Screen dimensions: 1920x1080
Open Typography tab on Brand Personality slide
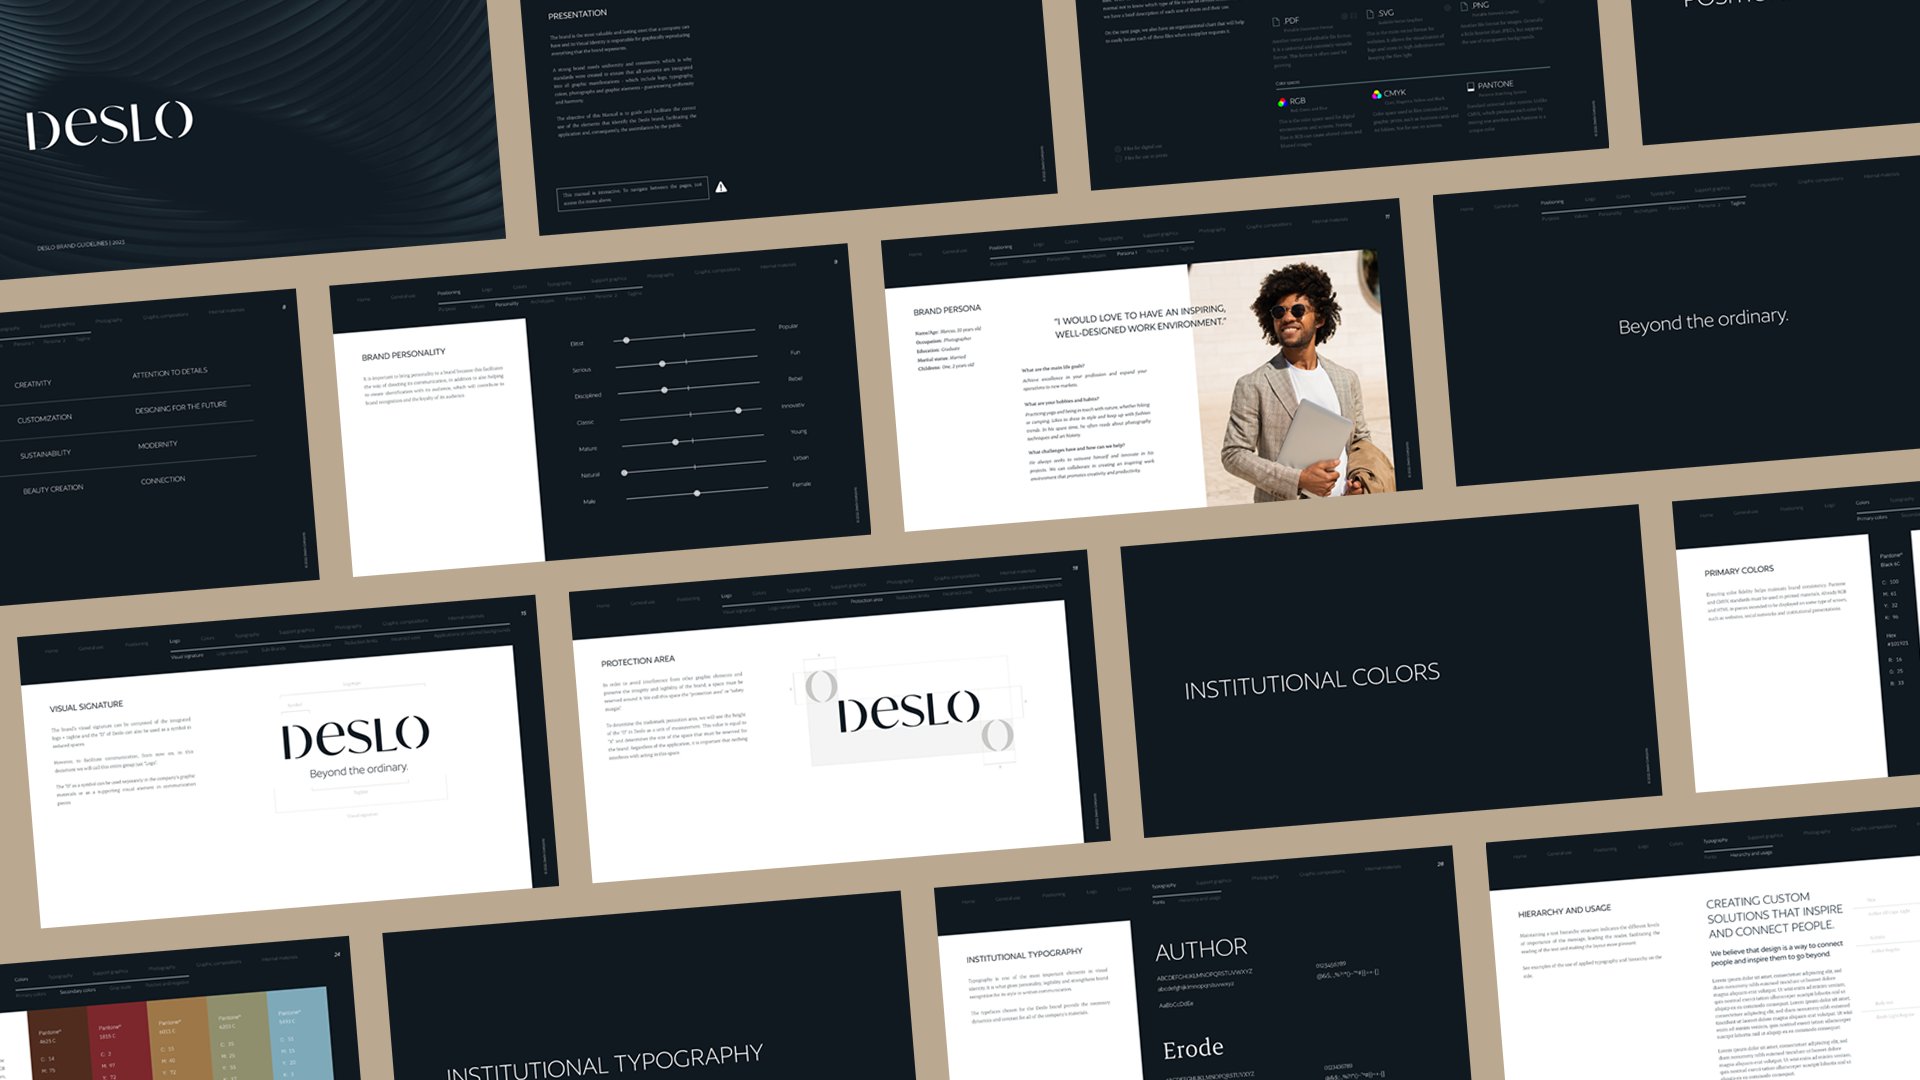pyautogui.click(x=559, y=284)
